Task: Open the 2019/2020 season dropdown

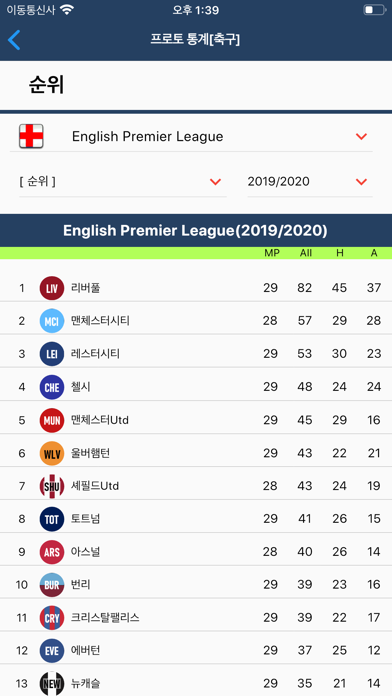Action: (x=310, y=182)
